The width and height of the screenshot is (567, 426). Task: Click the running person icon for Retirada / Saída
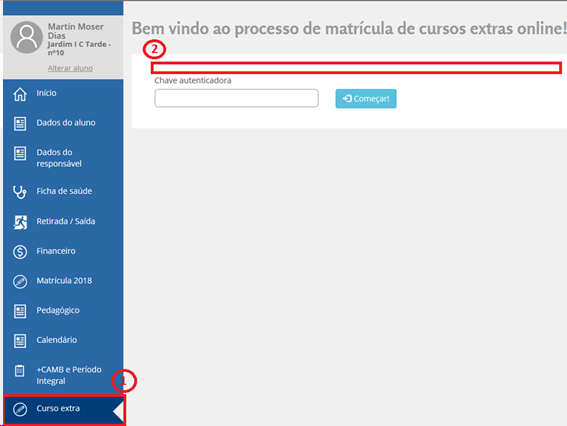(20, 222)
